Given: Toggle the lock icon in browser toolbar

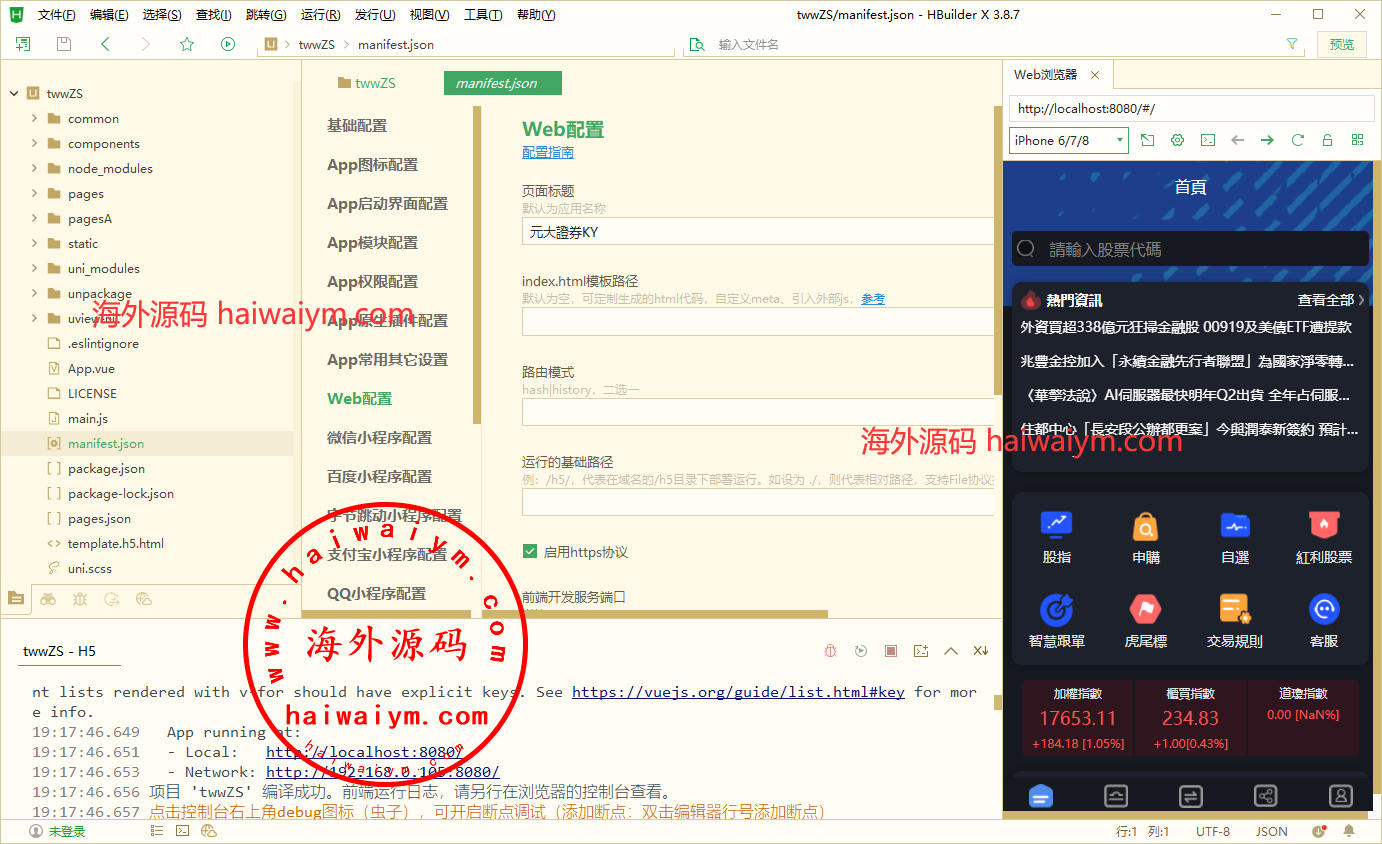Looking at the screenshot, I should (1328, 141).
